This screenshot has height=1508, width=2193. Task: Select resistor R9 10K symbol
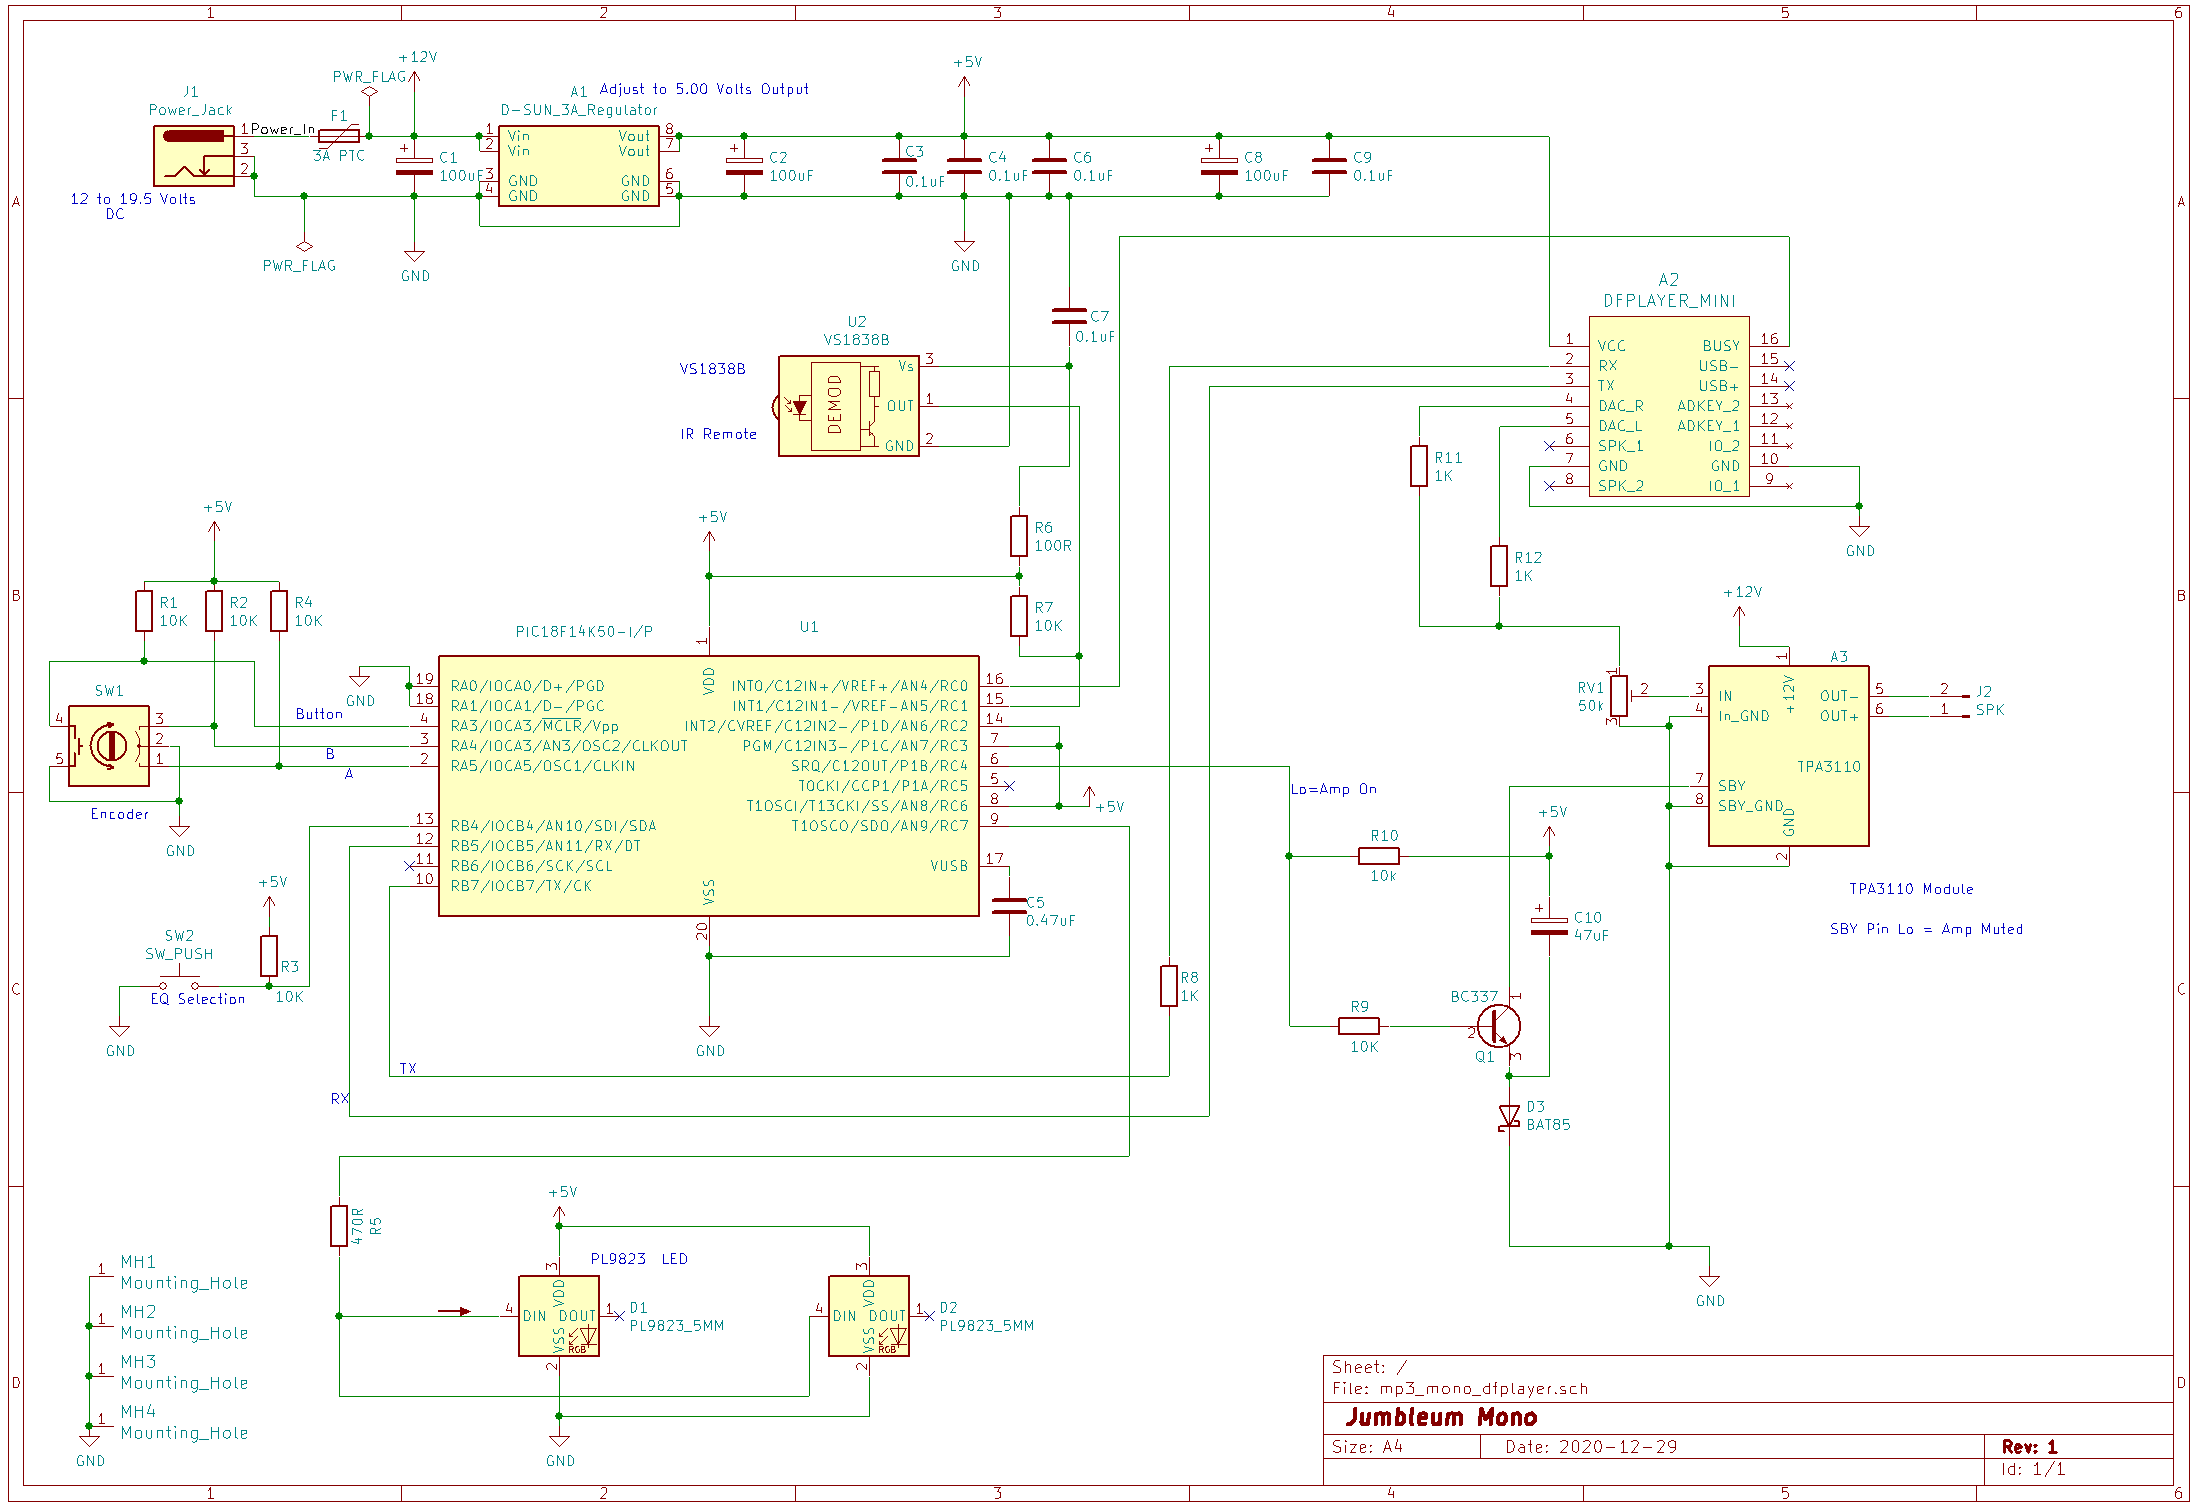tap(1359, 1026)
